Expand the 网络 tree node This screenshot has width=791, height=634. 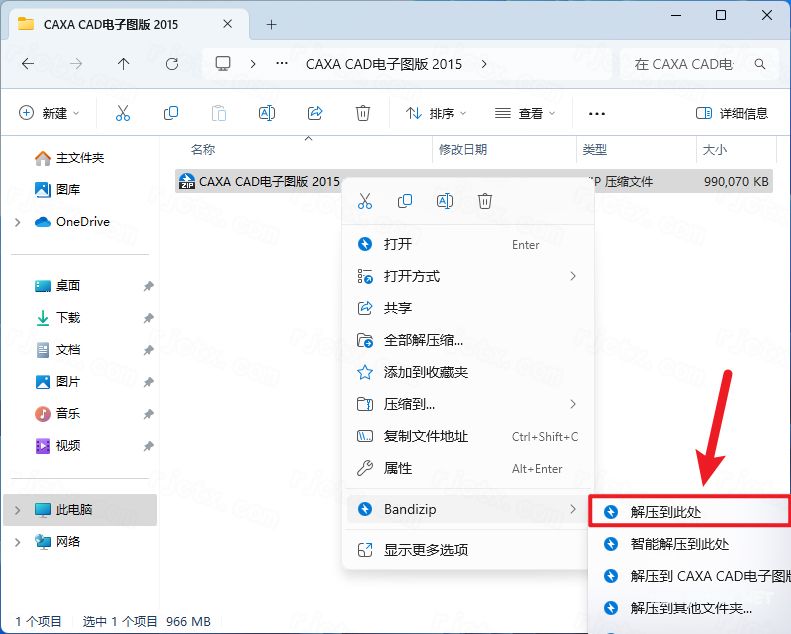pyautogui.click(x=18, y=542)
